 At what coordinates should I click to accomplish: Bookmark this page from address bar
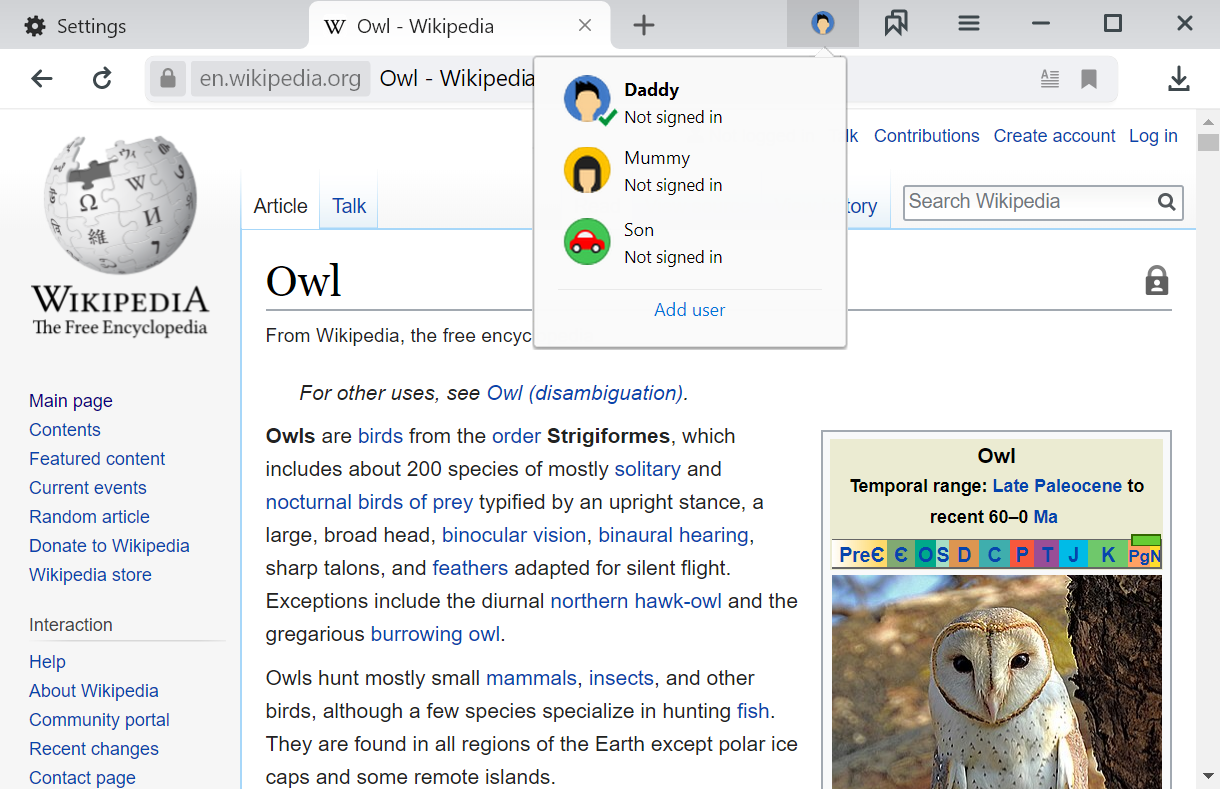tap(1089, 79)
